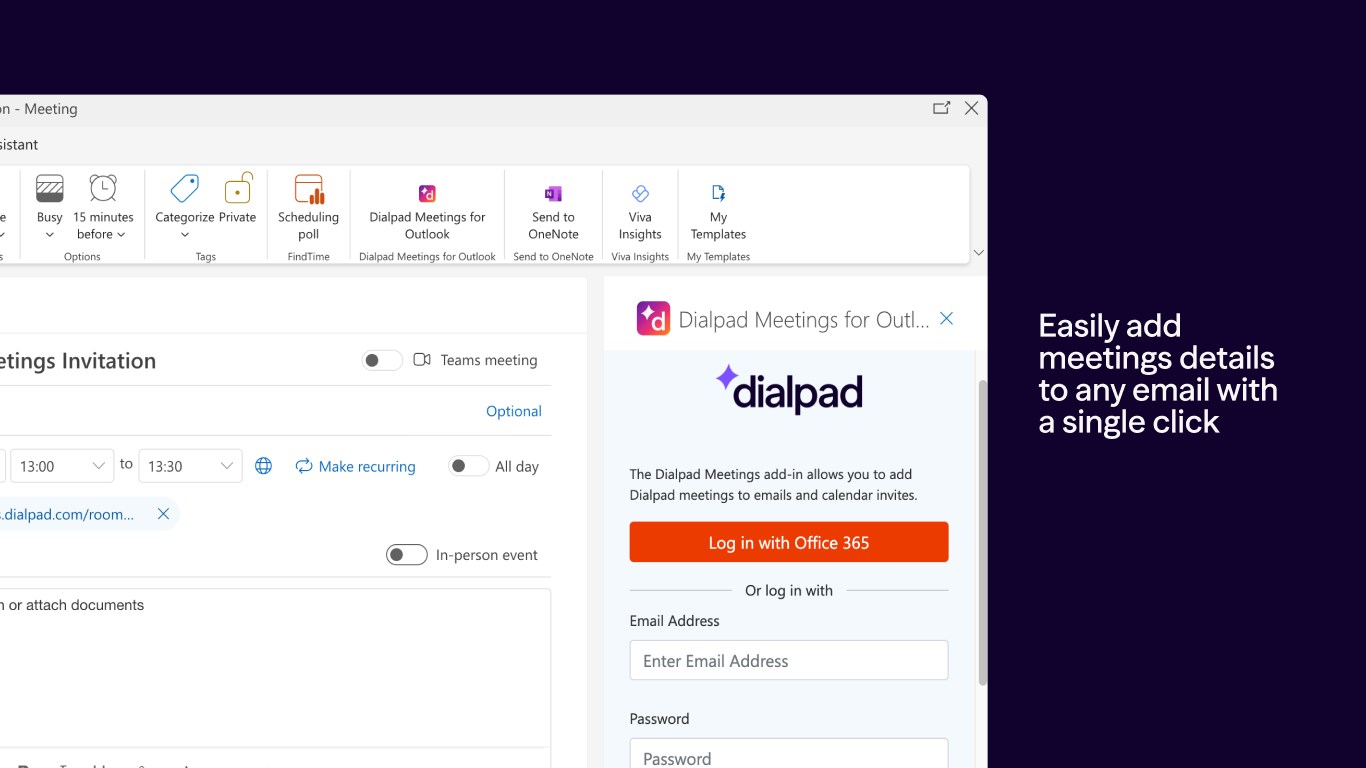Launch Dialpad Meetings for Outlook add-in
Image resolution: width=1366 pixels, height=768 pixels.
427,212
